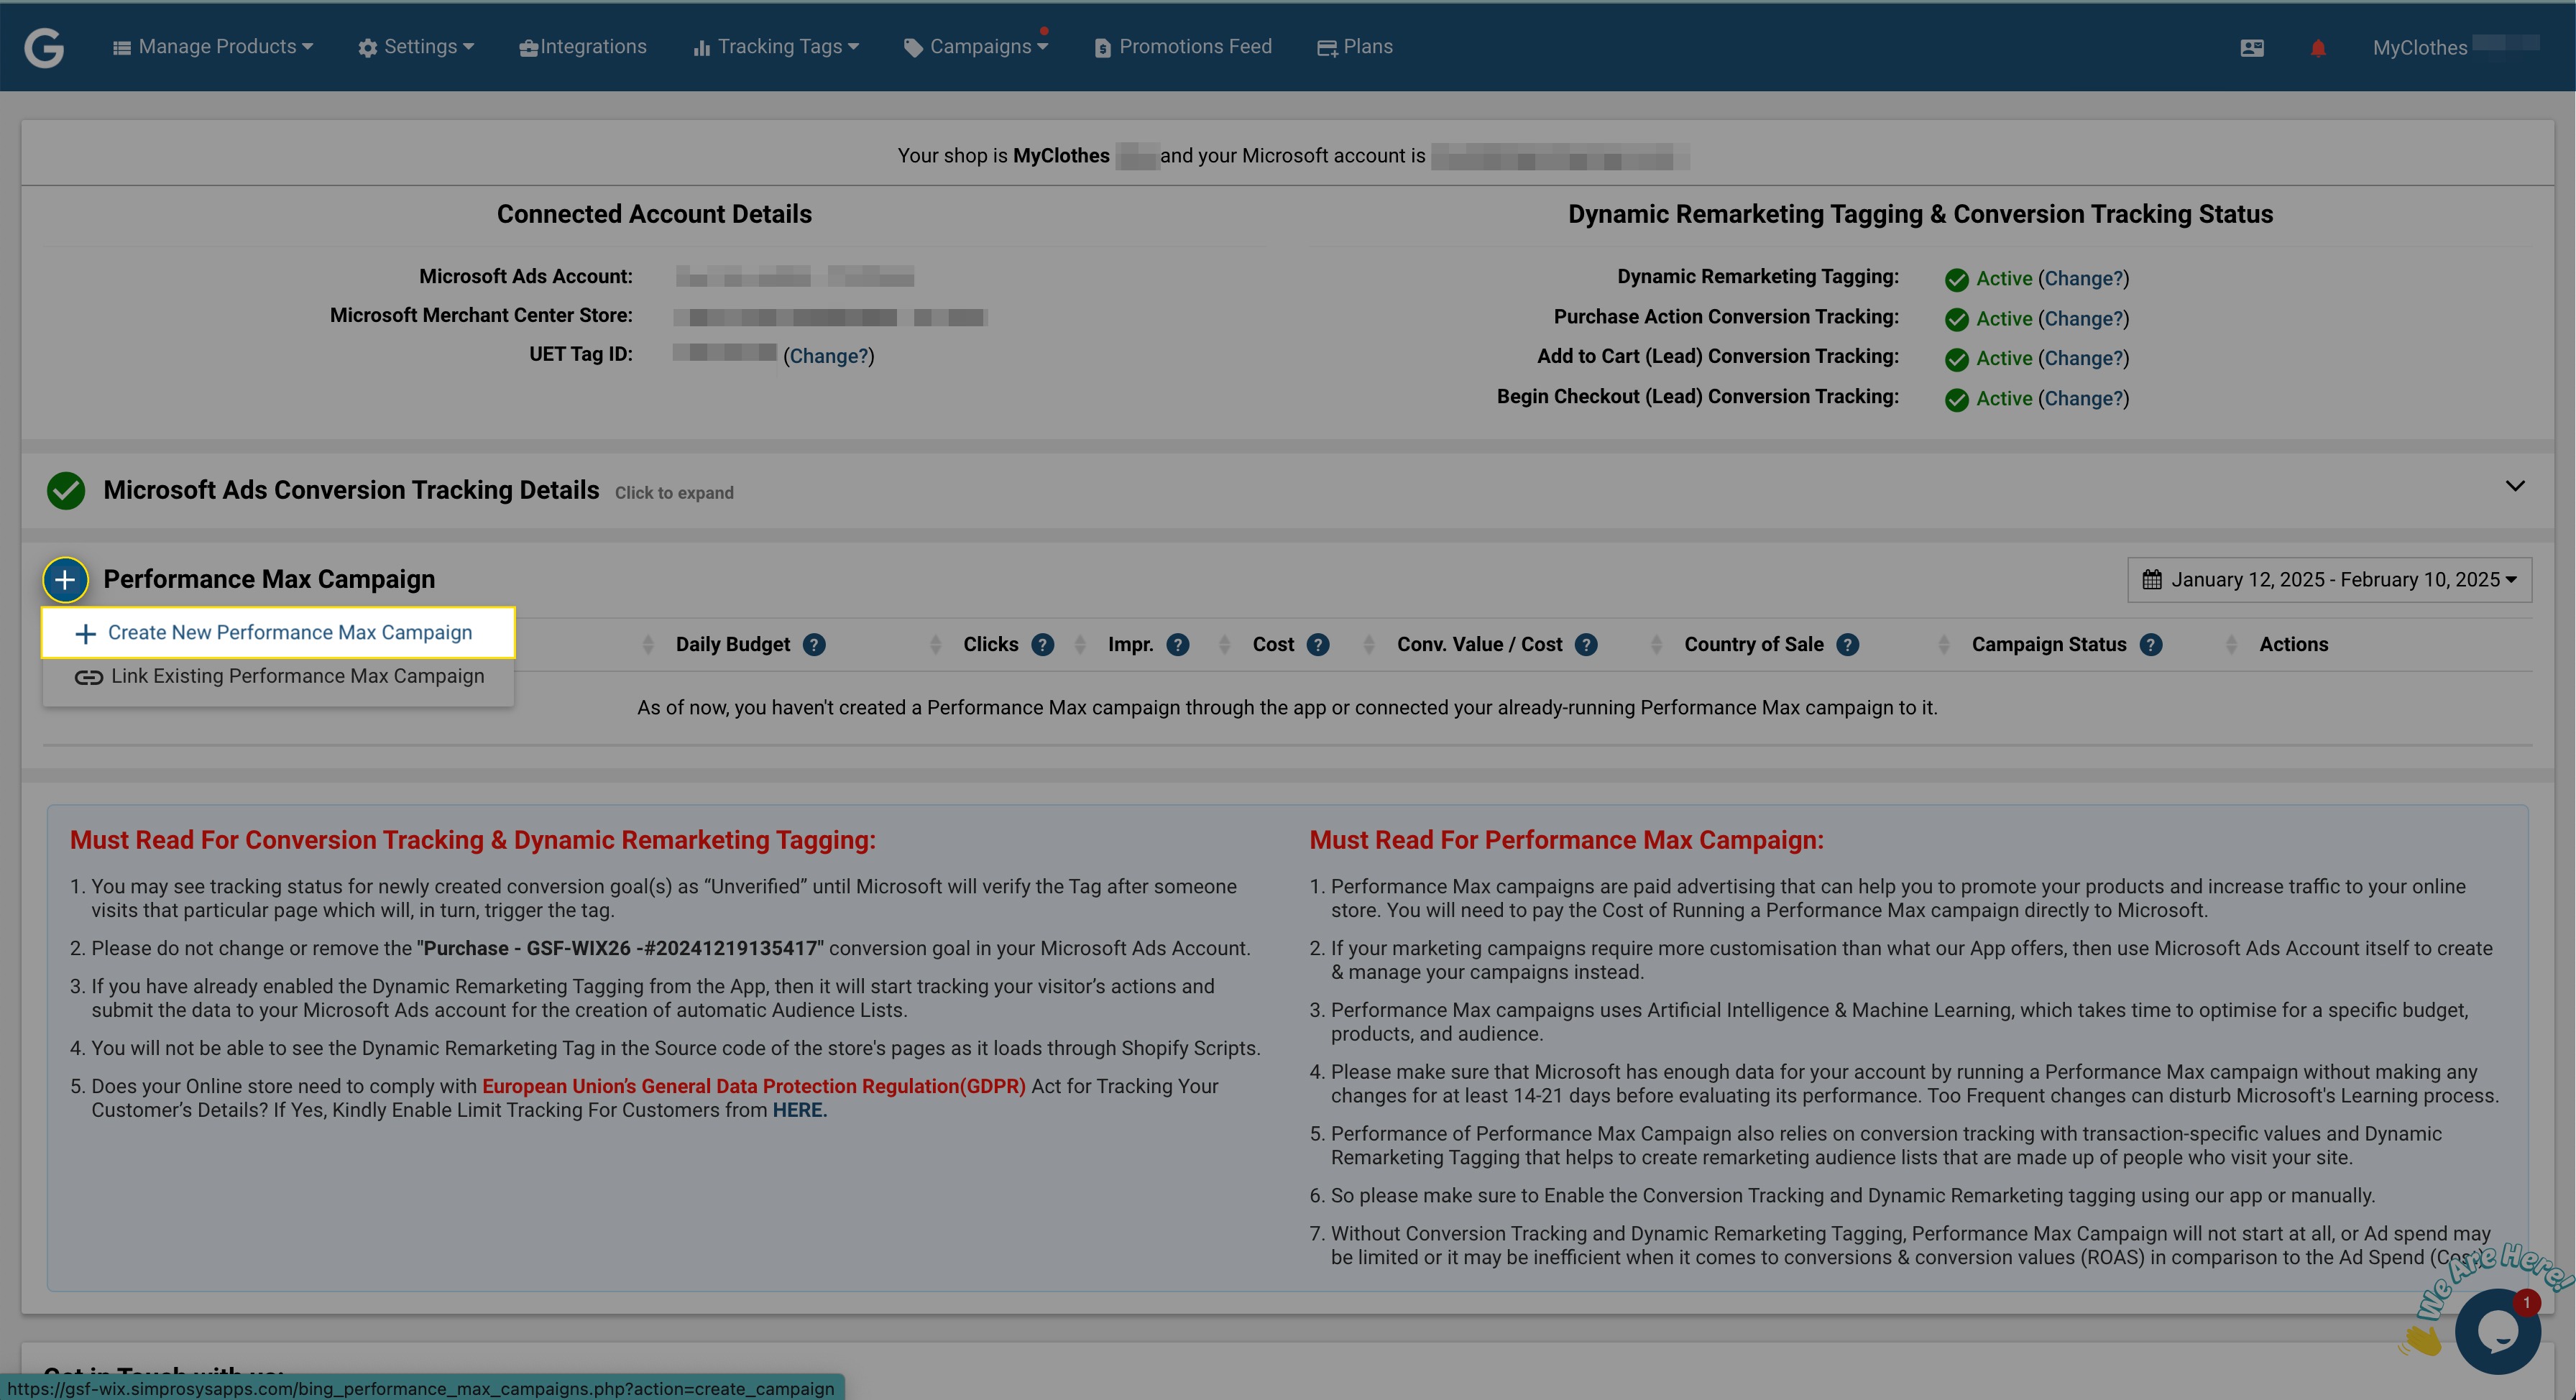Expand conversion tracking details chevron
This screenshot has width=2576, height=1400.
(x=2514, y=486)
